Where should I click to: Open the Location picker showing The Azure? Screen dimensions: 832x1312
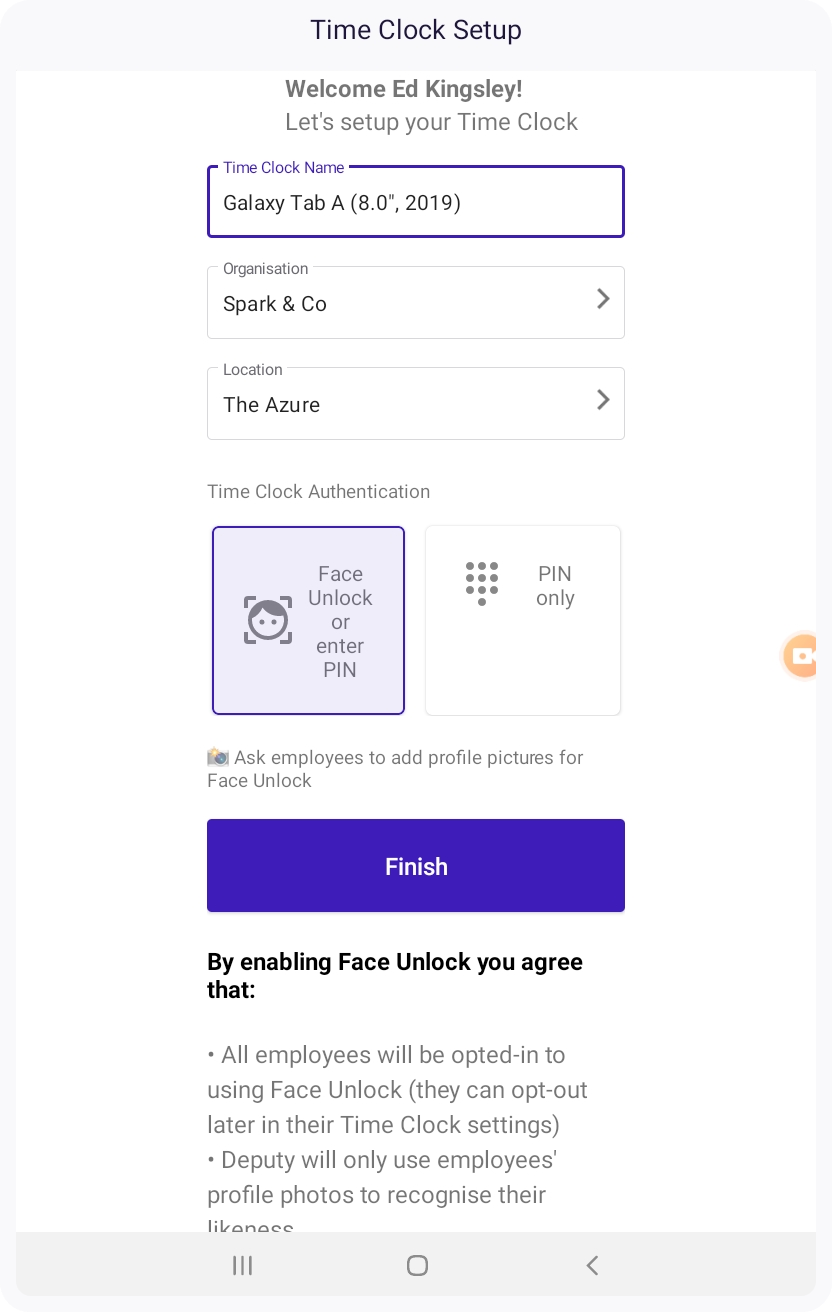pyautogui.click(x=416, y=404)
